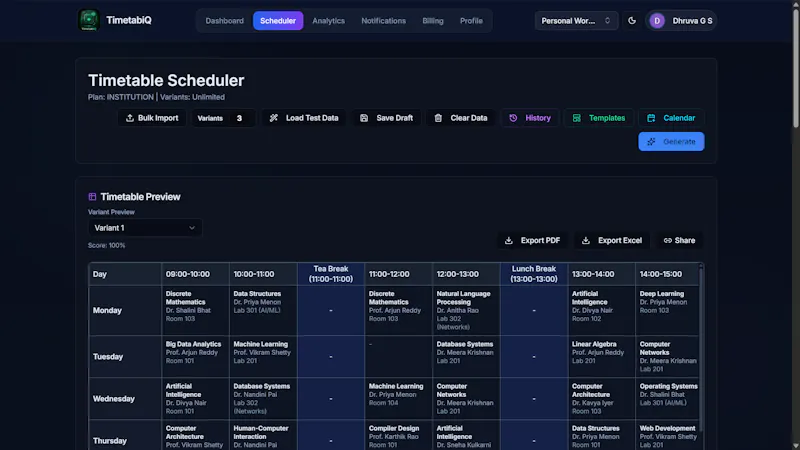
Task: Select the Scheduler tab
Action: [278, 21]
